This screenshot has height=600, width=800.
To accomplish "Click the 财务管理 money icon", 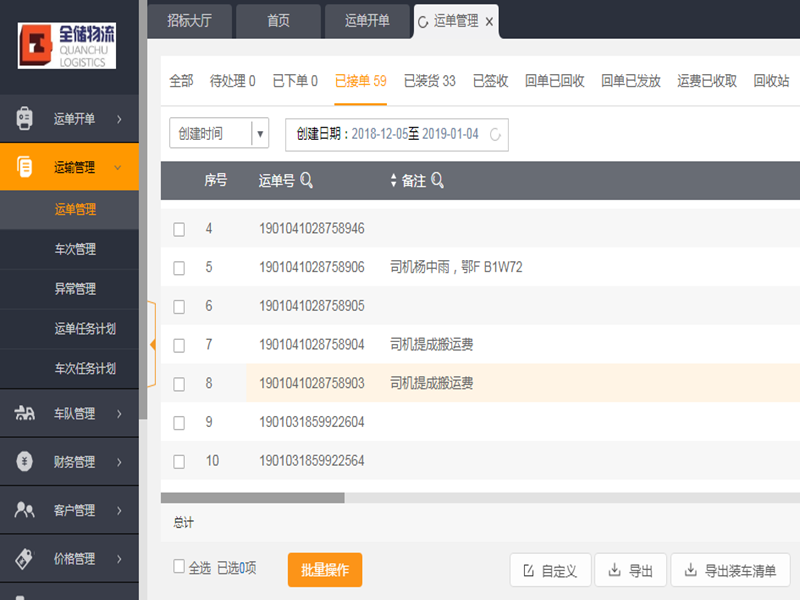I will click(23, 461).
